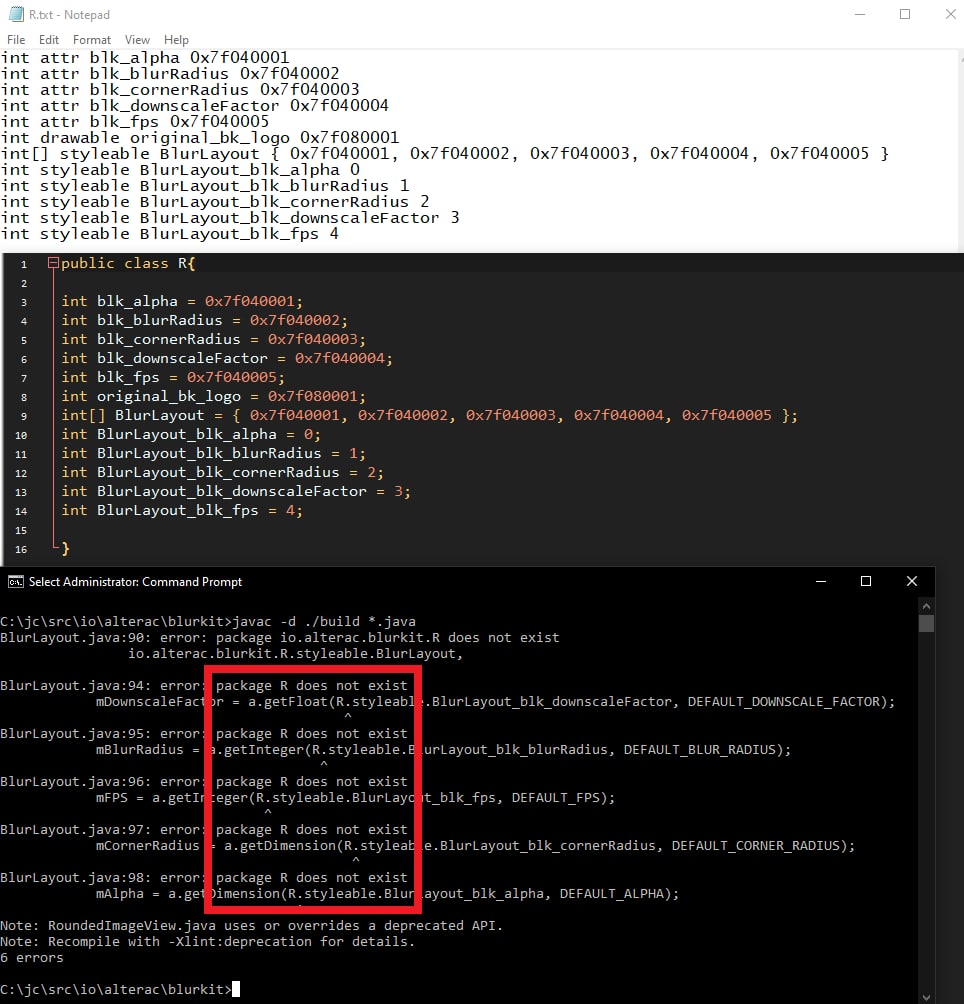Click 'Note: Recompile with -Xlint:deprecation' line
The width and height of the screenshot is (964, 1004).
tap(207, 941)
